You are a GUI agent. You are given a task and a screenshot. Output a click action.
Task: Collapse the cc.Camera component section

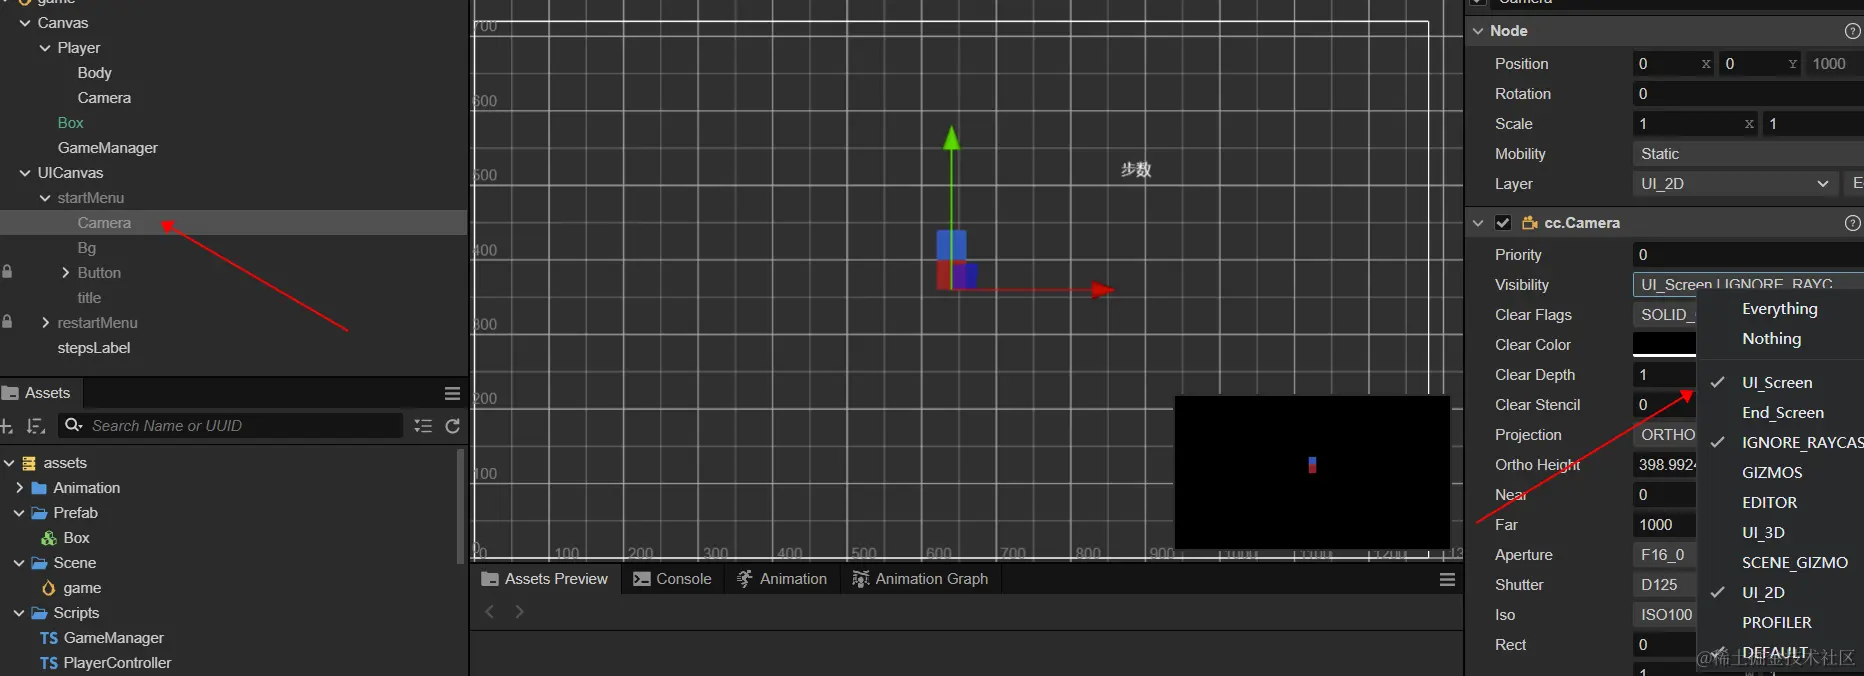tap(1478, 223)
